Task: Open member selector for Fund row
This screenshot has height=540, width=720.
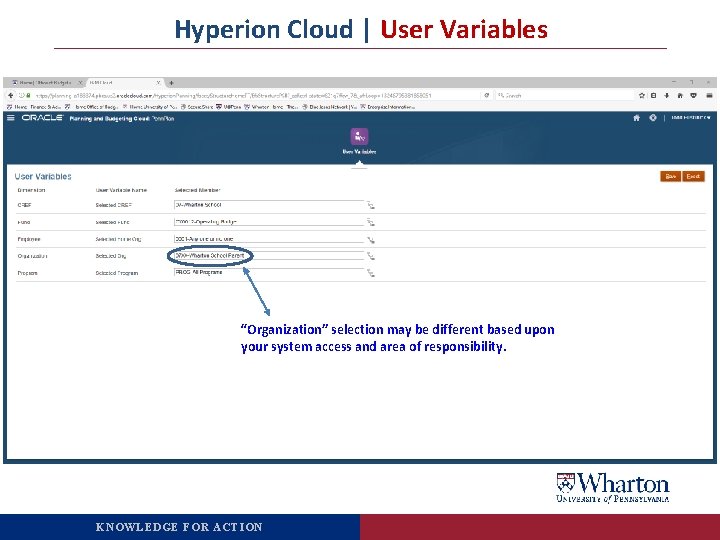Action: (x=371, y=223)
